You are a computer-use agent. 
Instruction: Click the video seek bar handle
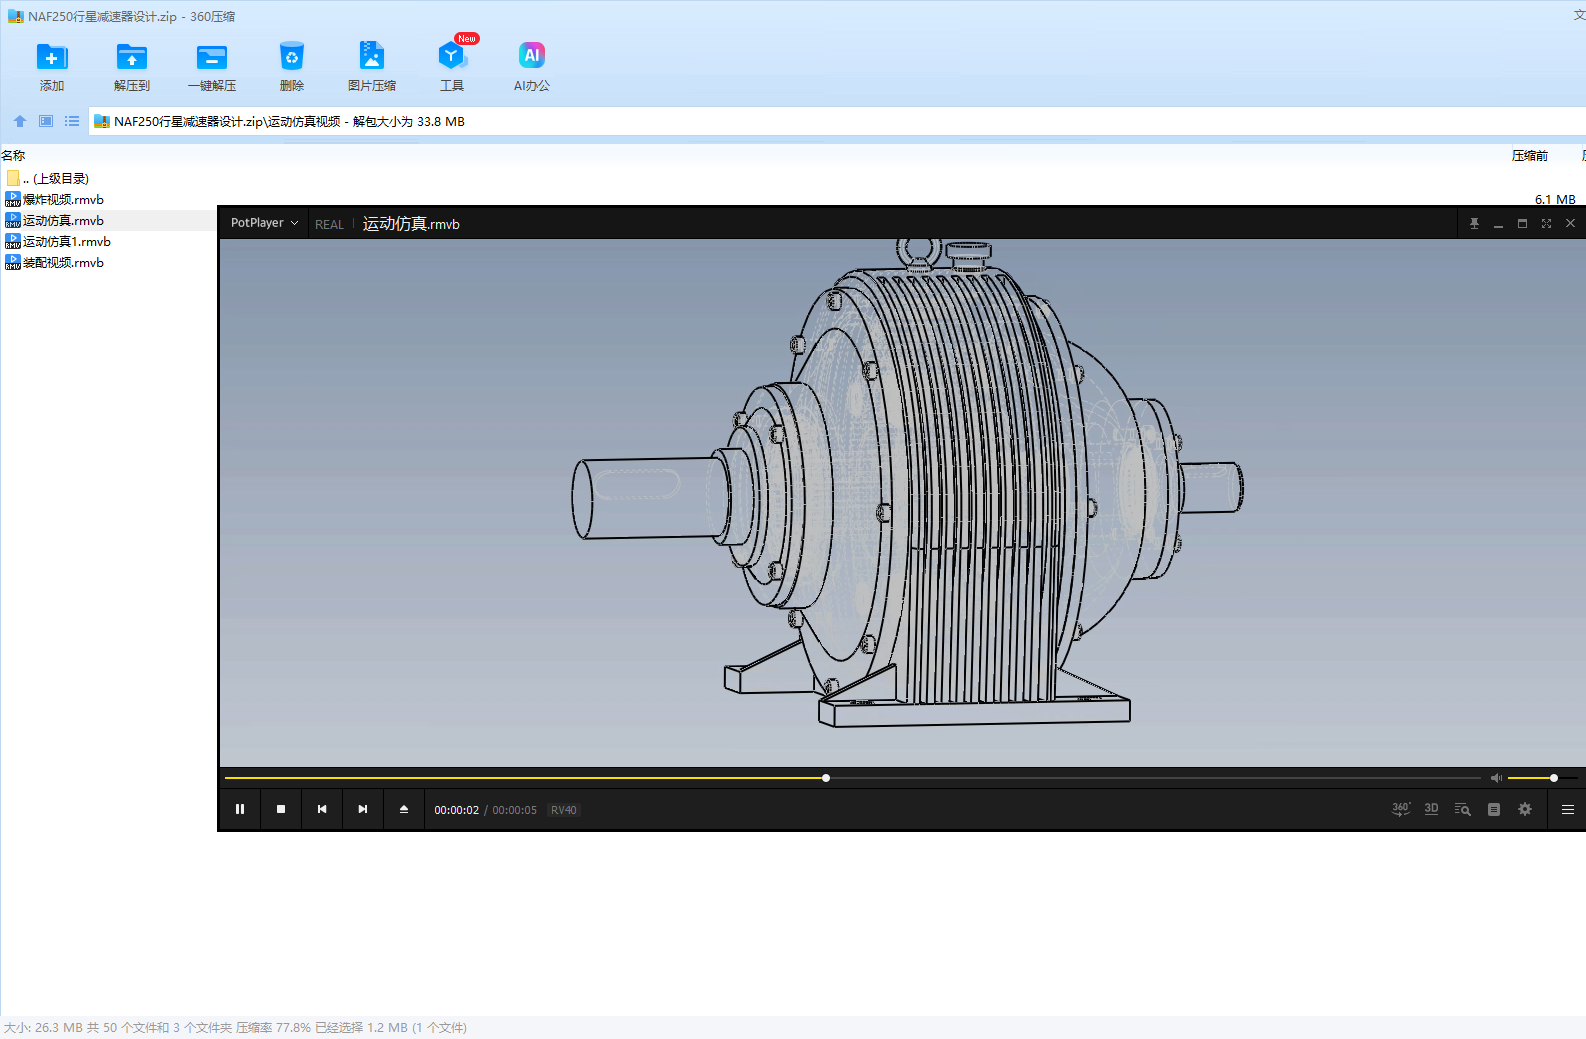(826, 778)
